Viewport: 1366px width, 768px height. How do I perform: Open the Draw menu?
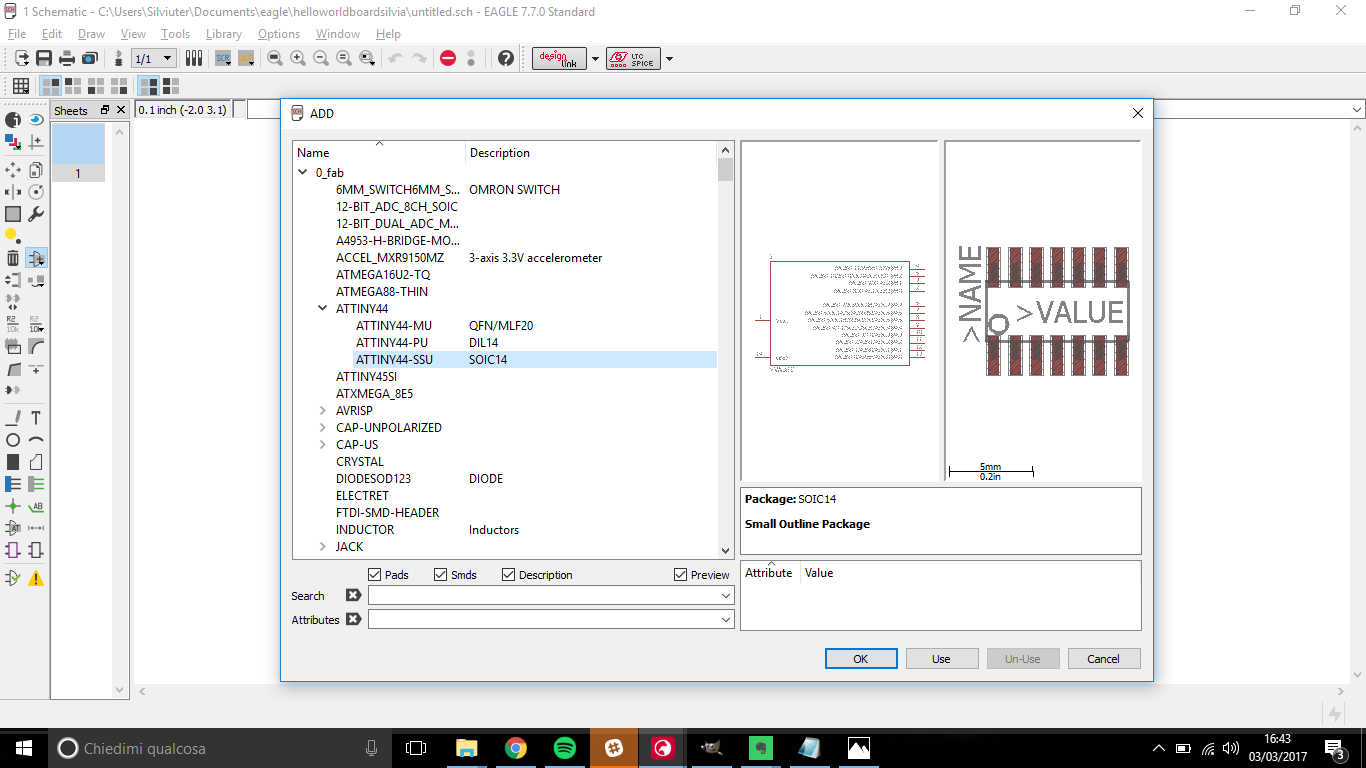(92, 34)
